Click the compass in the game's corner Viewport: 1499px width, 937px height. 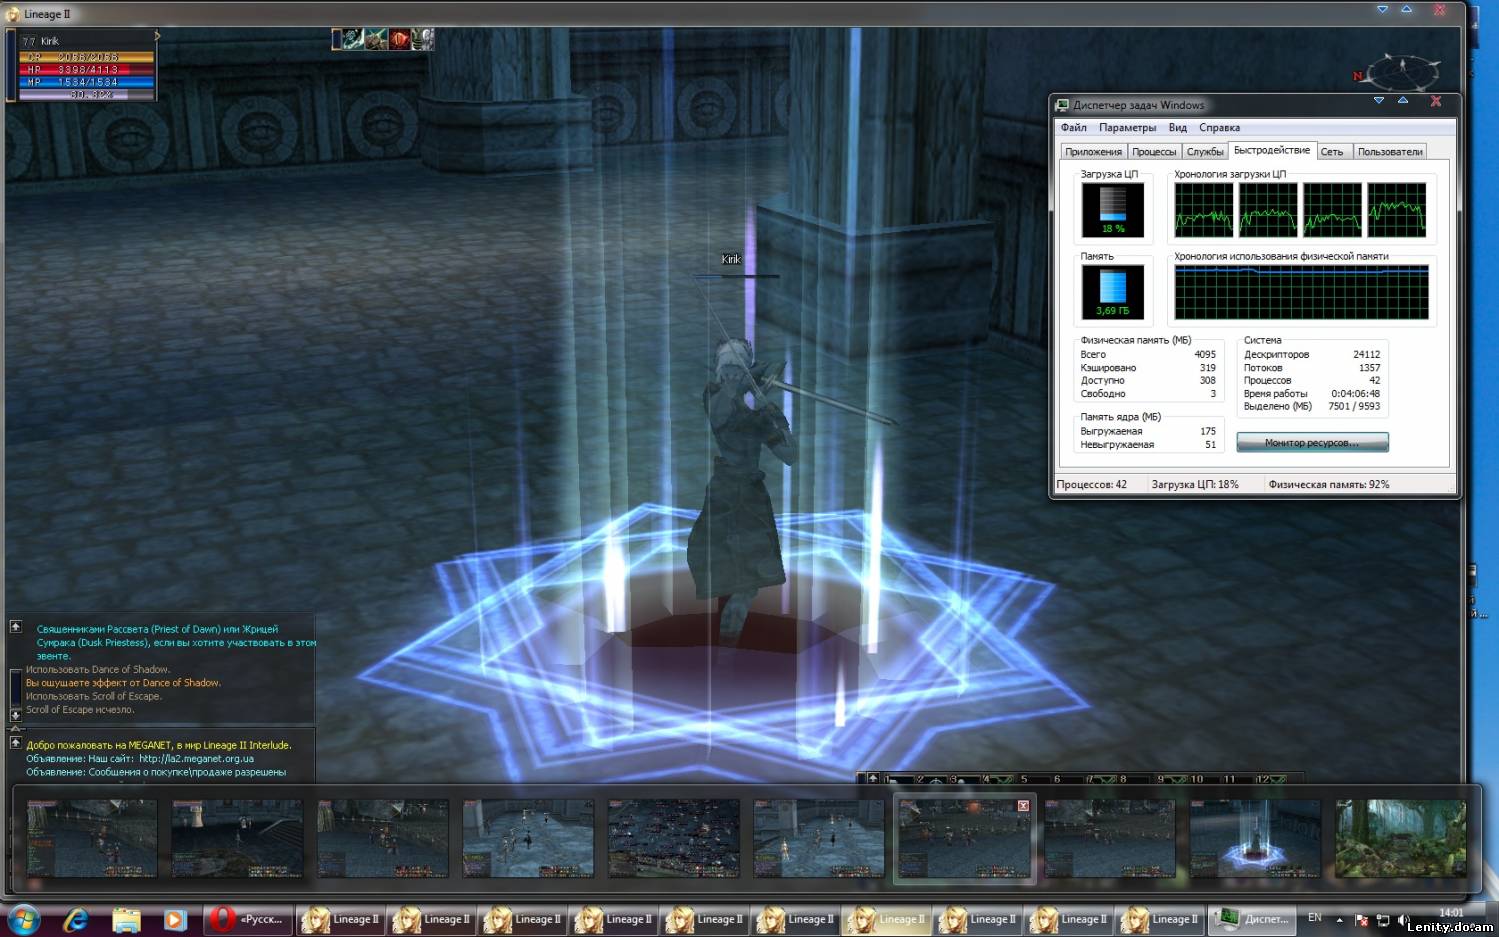[1401, 72]
